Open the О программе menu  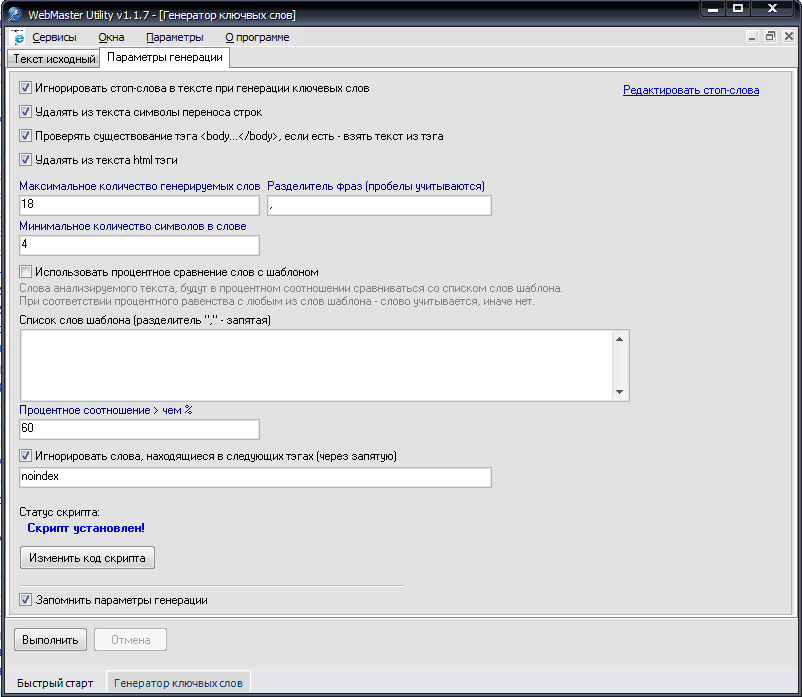(x=257, y=37)
